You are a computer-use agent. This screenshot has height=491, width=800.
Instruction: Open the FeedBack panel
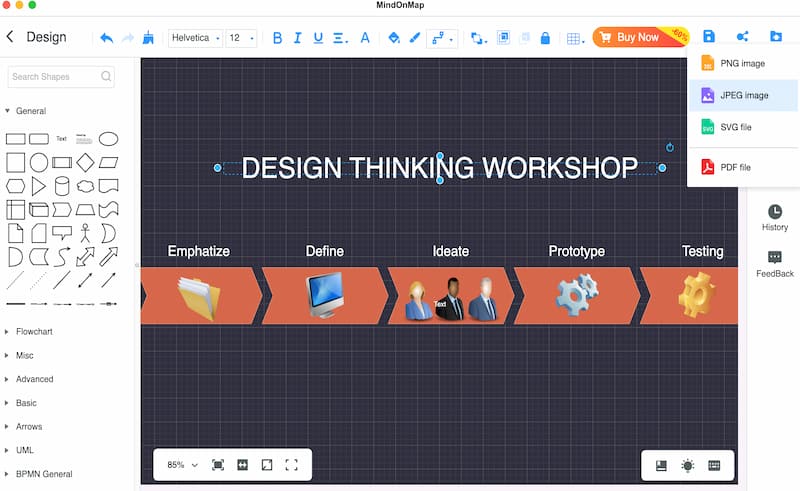coord(774,264)
